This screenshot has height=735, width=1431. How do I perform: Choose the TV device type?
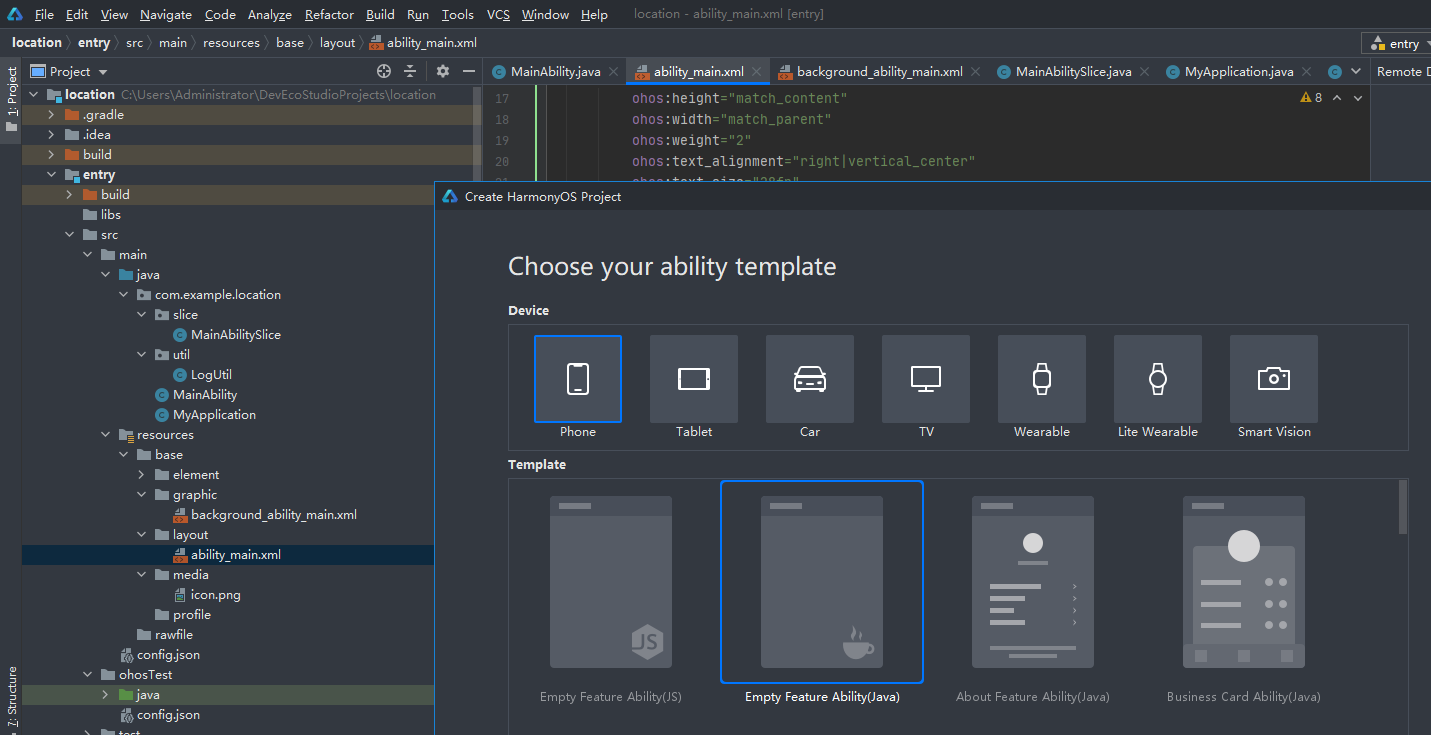[926, 379]
